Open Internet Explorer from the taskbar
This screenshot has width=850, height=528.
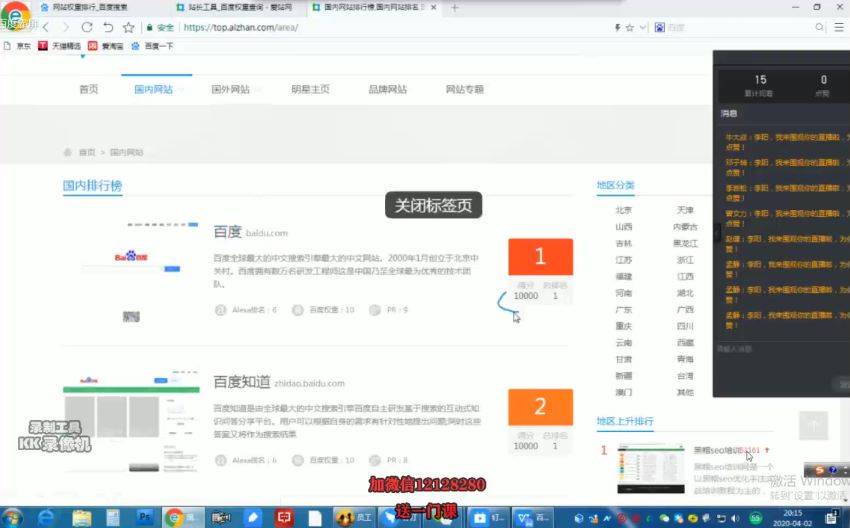tap(46, 518)
